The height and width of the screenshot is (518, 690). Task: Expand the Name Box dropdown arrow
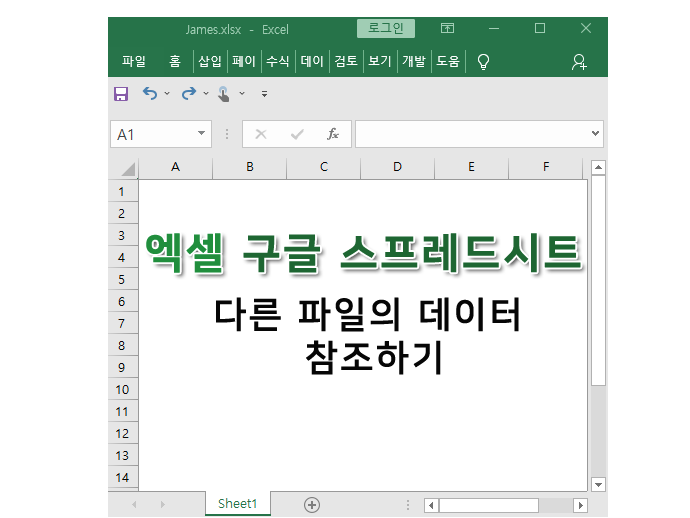click(x=202, y=133)
